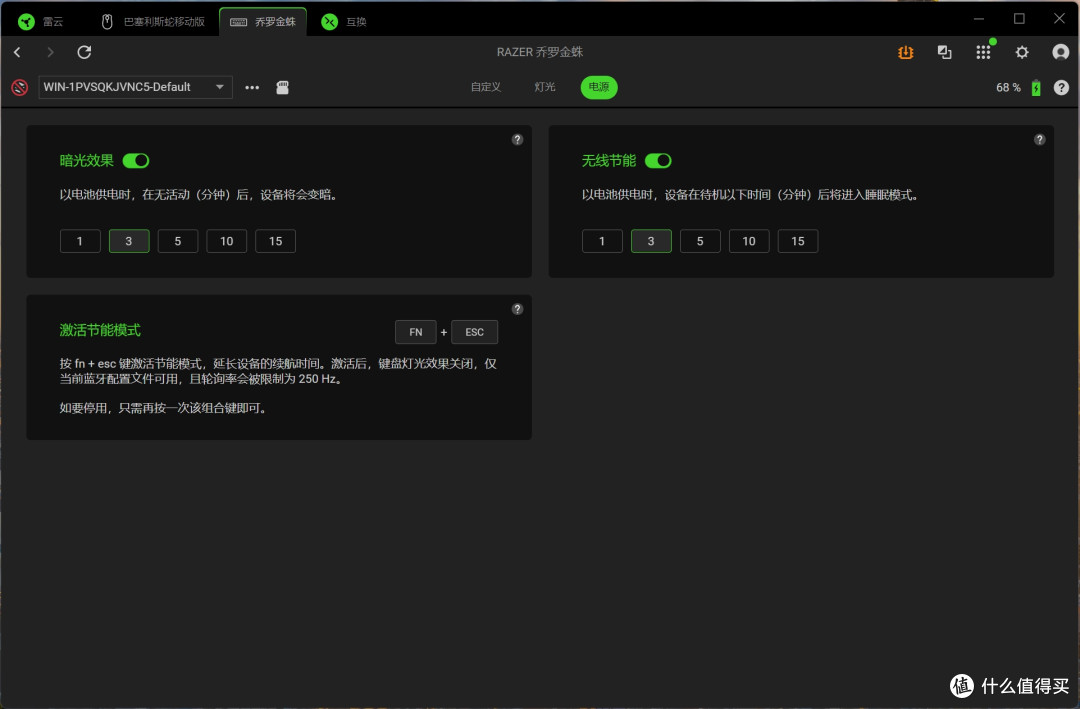
Task: Click the red no-sync icon beside profile
Action: [x=19, y=88]
